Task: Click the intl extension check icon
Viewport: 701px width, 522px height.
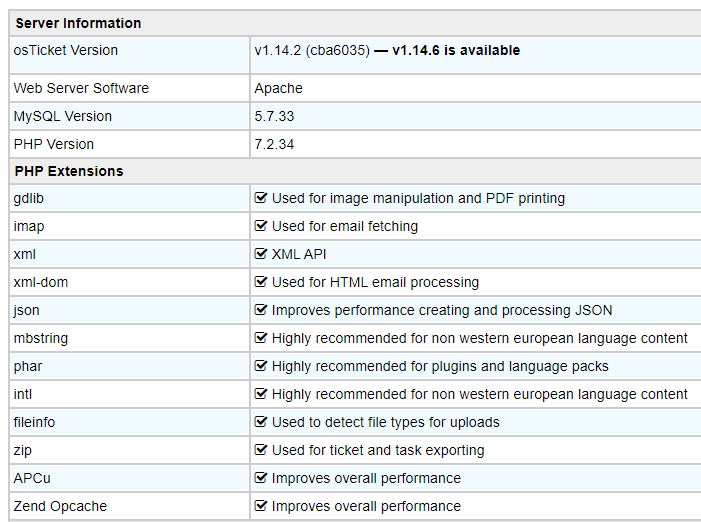Action: [x=261, y=394]
